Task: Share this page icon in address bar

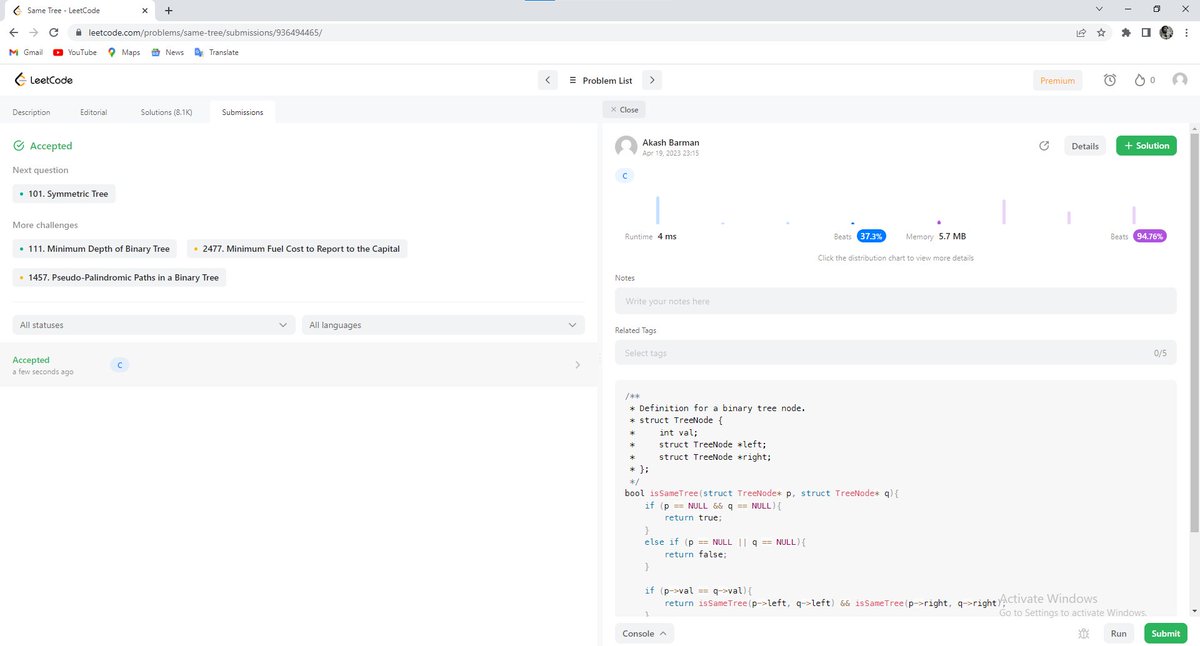Action: point(1081,32)
